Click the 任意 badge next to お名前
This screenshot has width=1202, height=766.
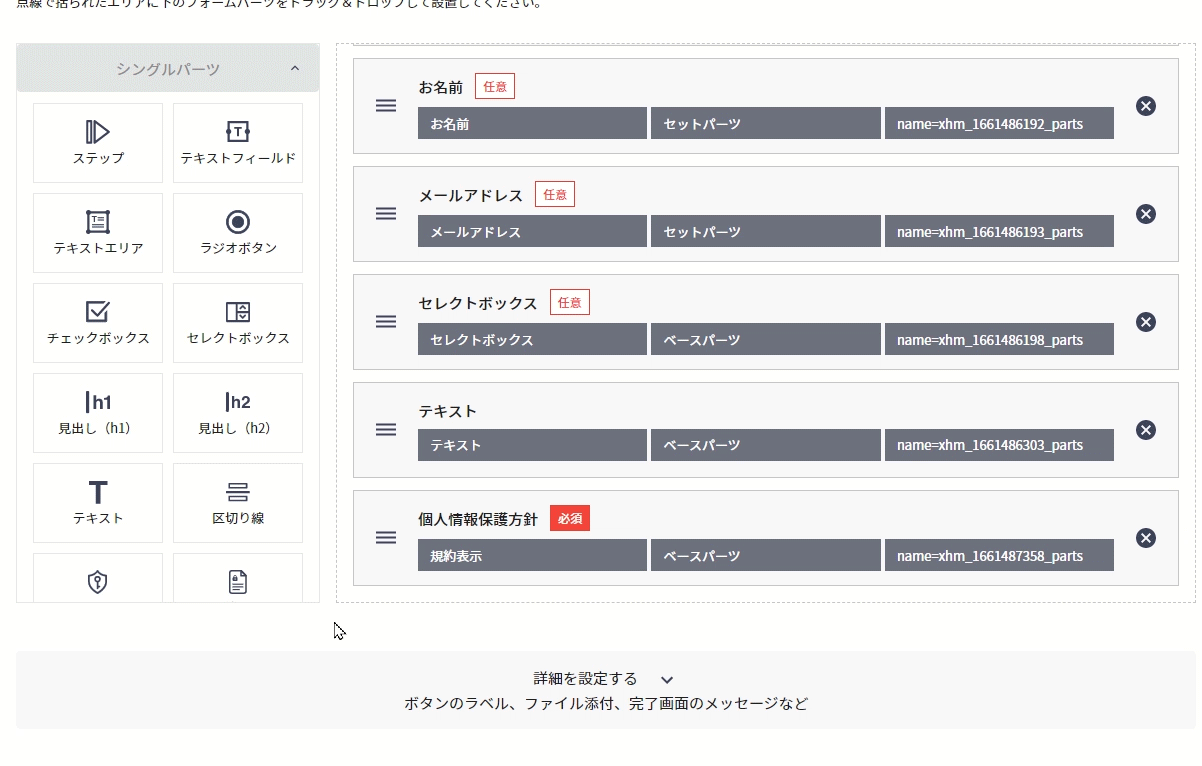coord(495,87)
